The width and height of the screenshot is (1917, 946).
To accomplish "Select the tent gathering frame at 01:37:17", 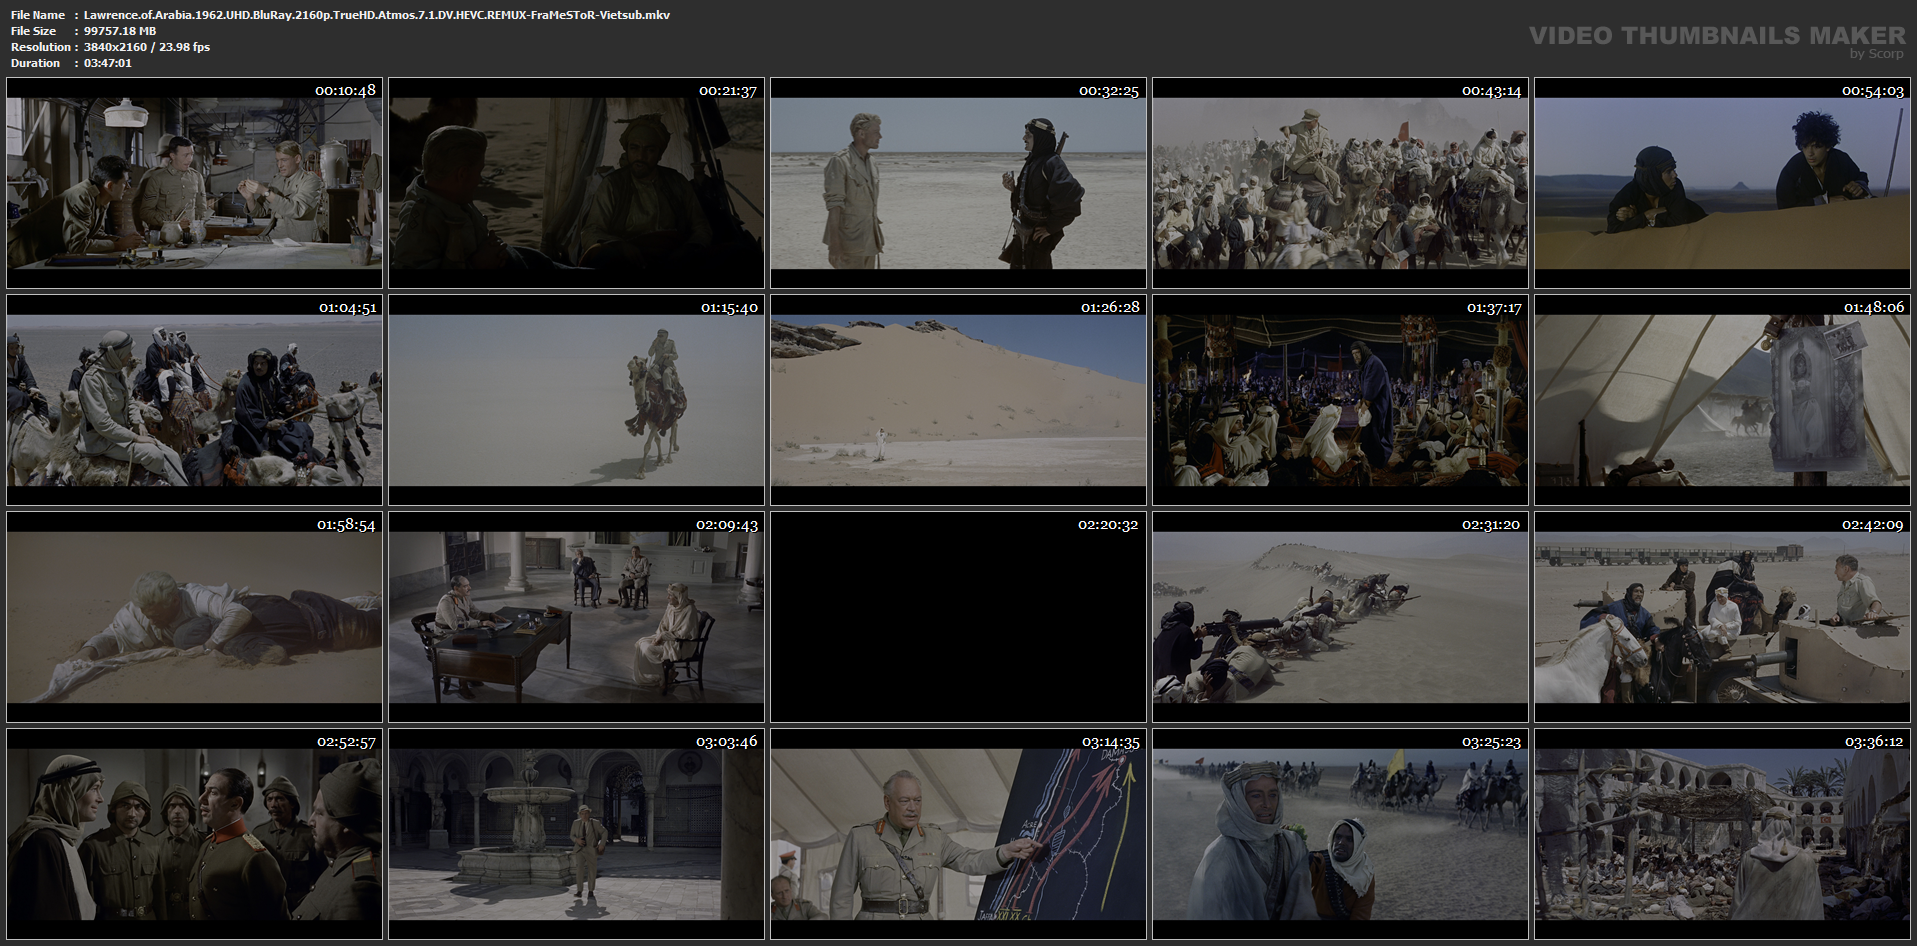I will pyautogui.click(x=1340, y=400).
